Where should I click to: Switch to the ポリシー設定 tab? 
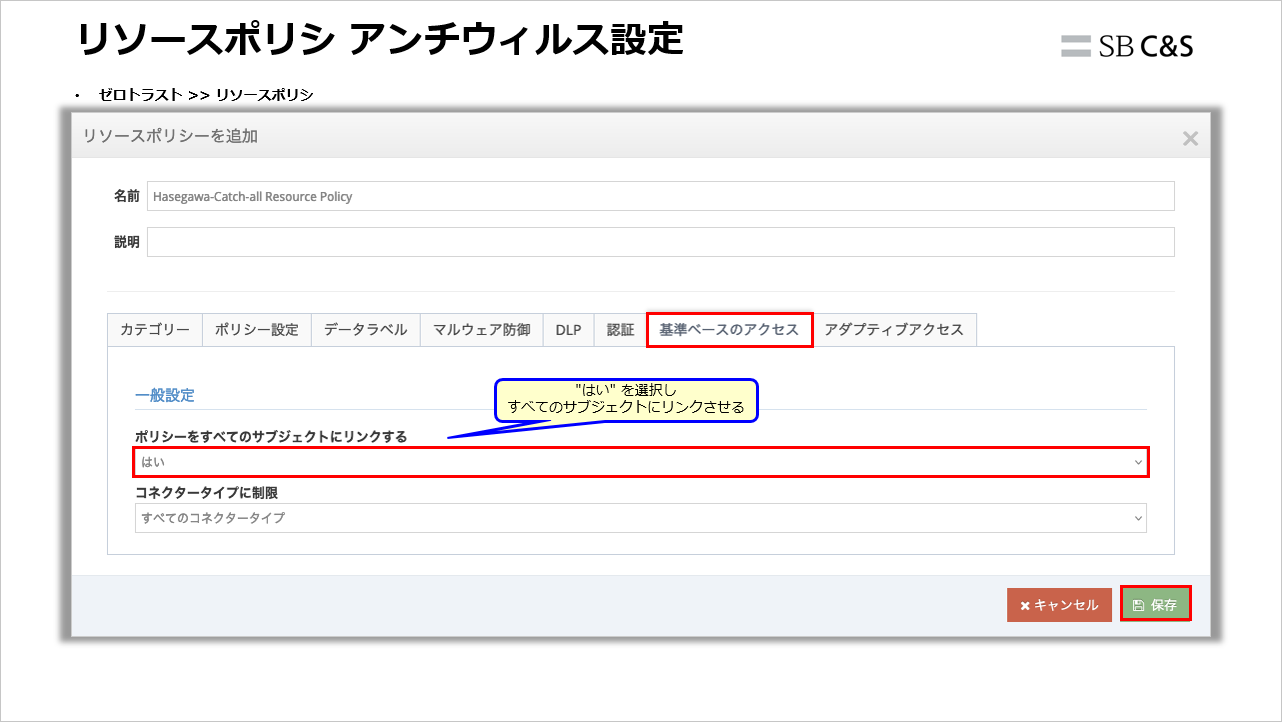point(257,330)
